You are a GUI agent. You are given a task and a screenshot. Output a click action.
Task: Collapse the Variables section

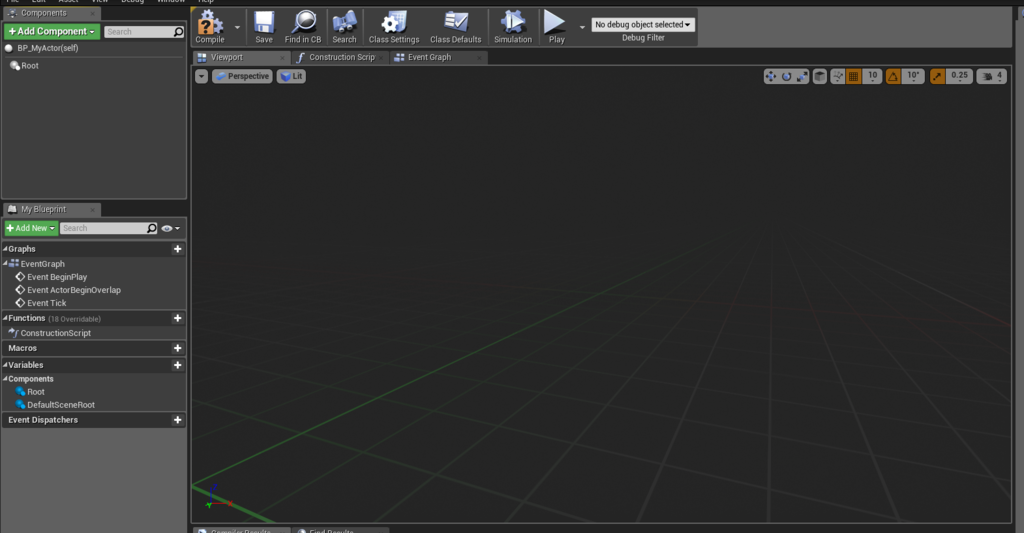pyautogui.click(x=5, y=364)
